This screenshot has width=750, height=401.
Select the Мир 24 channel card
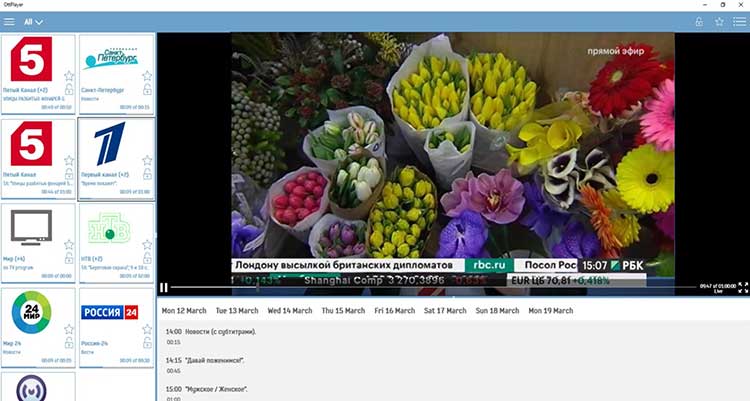pyautogui.click(x=38, y=328)
